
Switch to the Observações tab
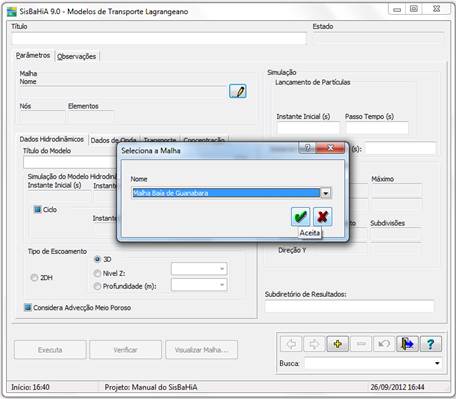tap(76, 56)
